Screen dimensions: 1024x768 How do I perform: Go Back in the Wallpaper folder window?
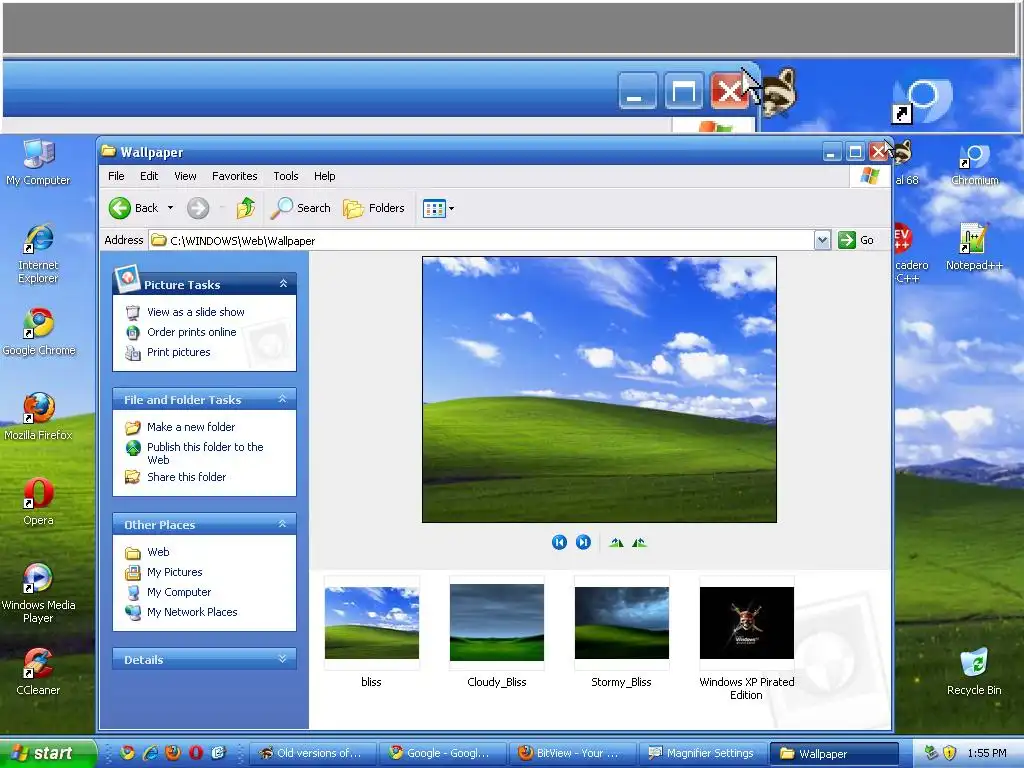[x=133, y=208]
